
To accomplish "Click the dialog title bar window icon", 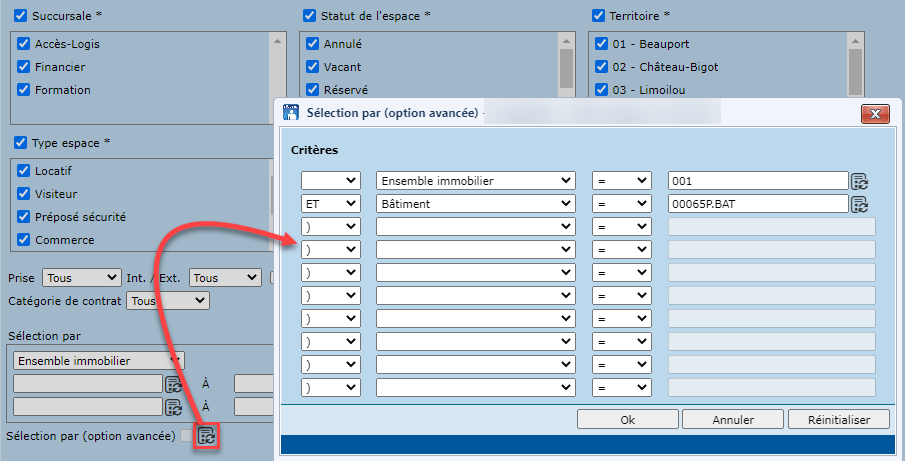I will pos(292,112).
